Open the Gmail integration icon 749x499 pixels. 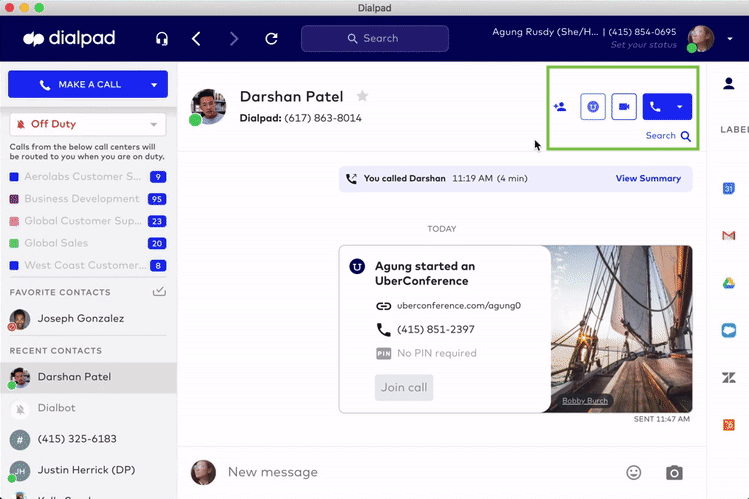pos(728,235)
